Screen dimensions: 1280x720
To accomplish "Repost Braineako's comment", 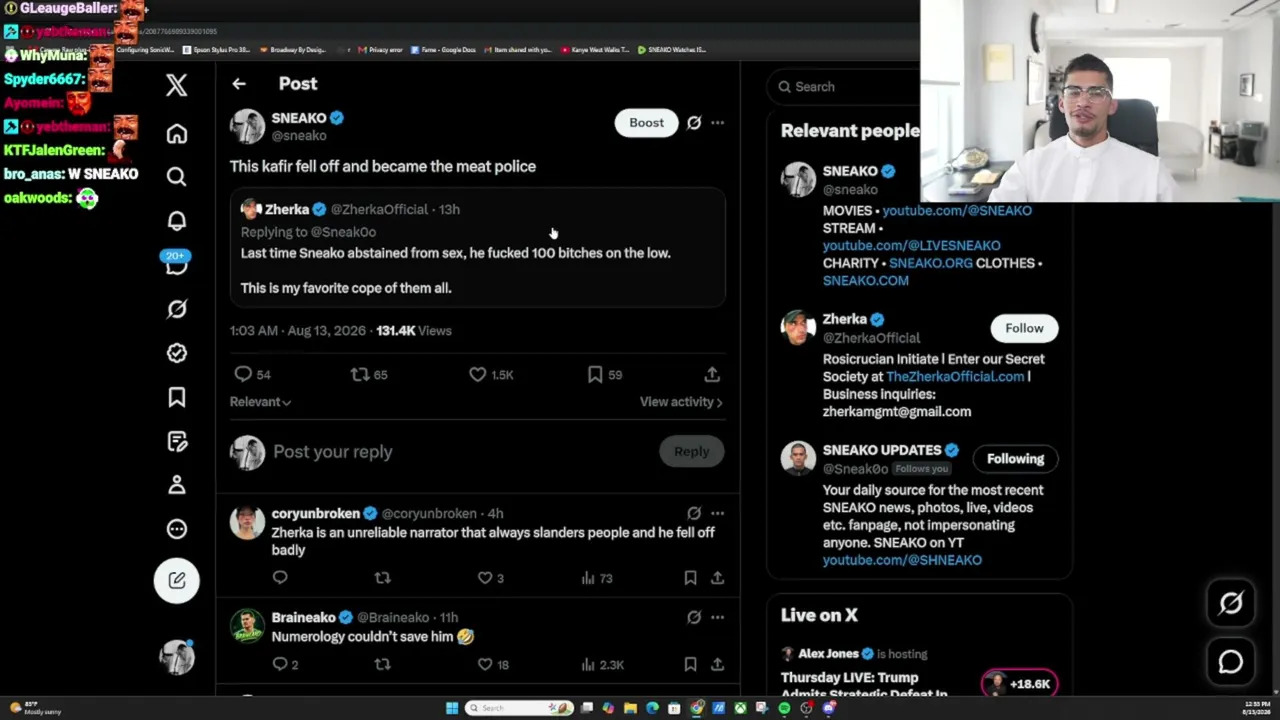I will pyautogui.click(x=382, y=664).
